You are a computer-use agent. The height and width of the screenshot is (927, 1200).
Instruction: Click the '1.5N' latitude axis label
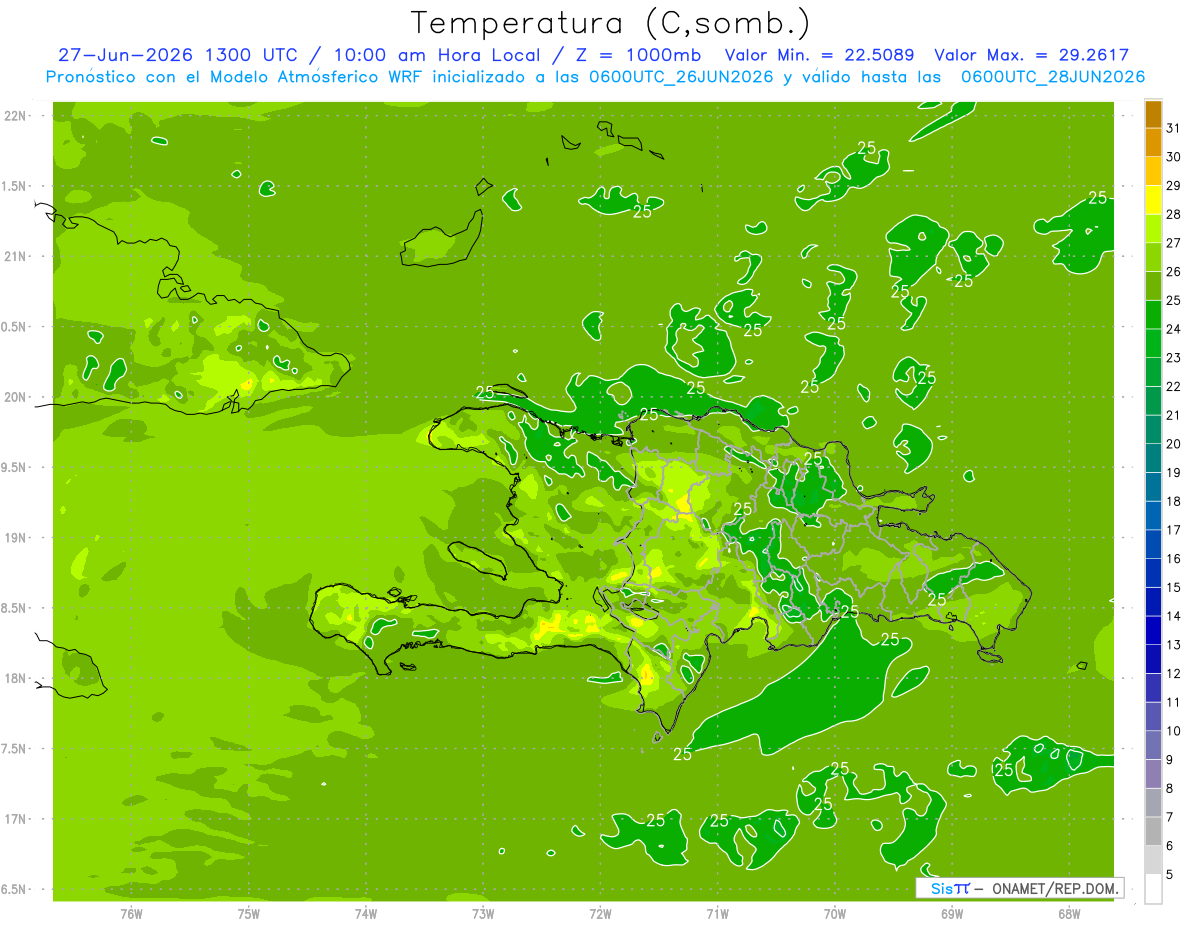click(x=13, y=187)
